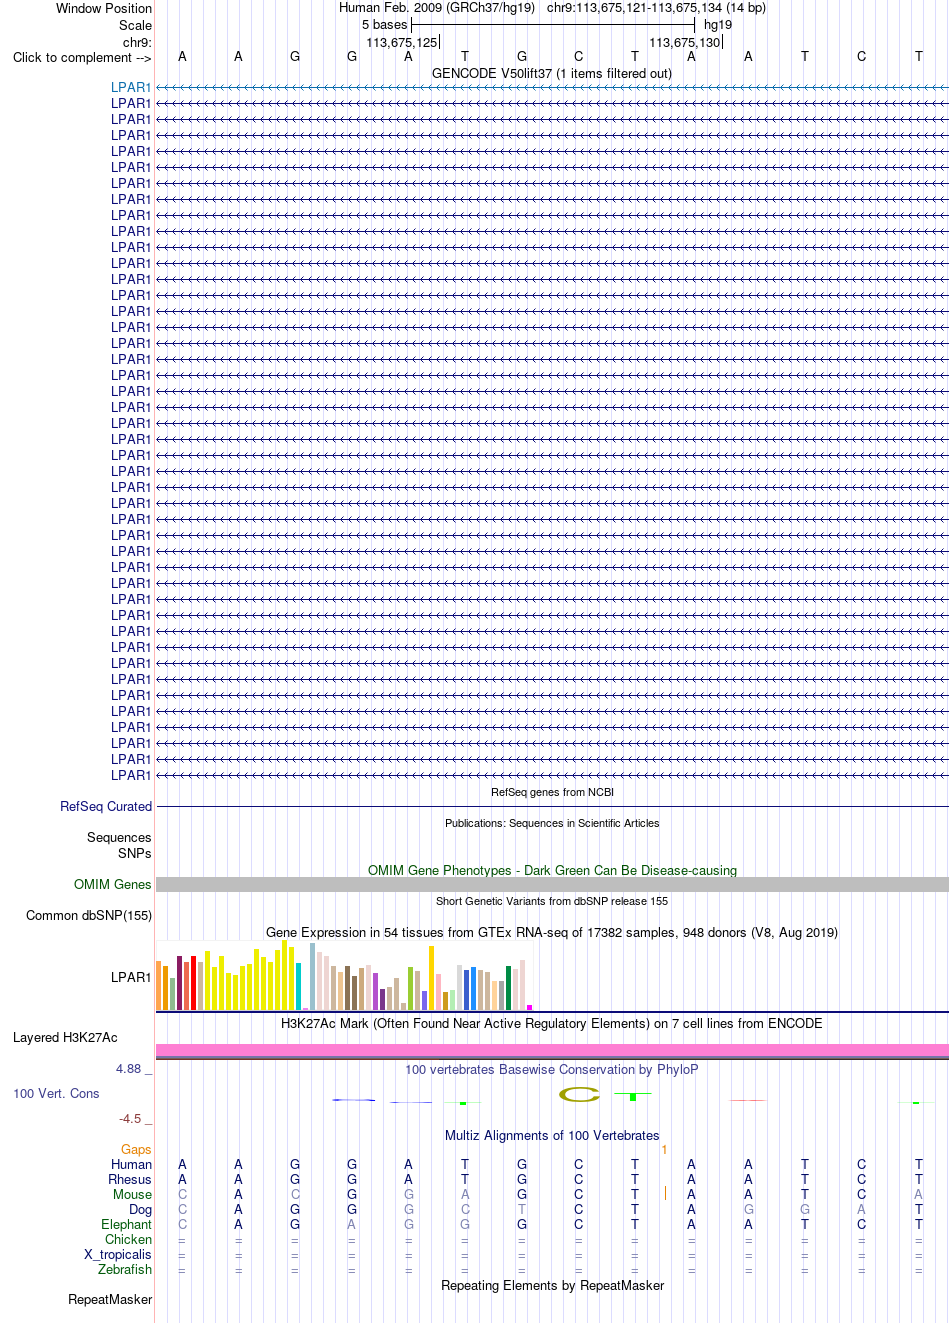
Task: Click the 'Common dbSNP(155)' track label
Action: [89, 915]
